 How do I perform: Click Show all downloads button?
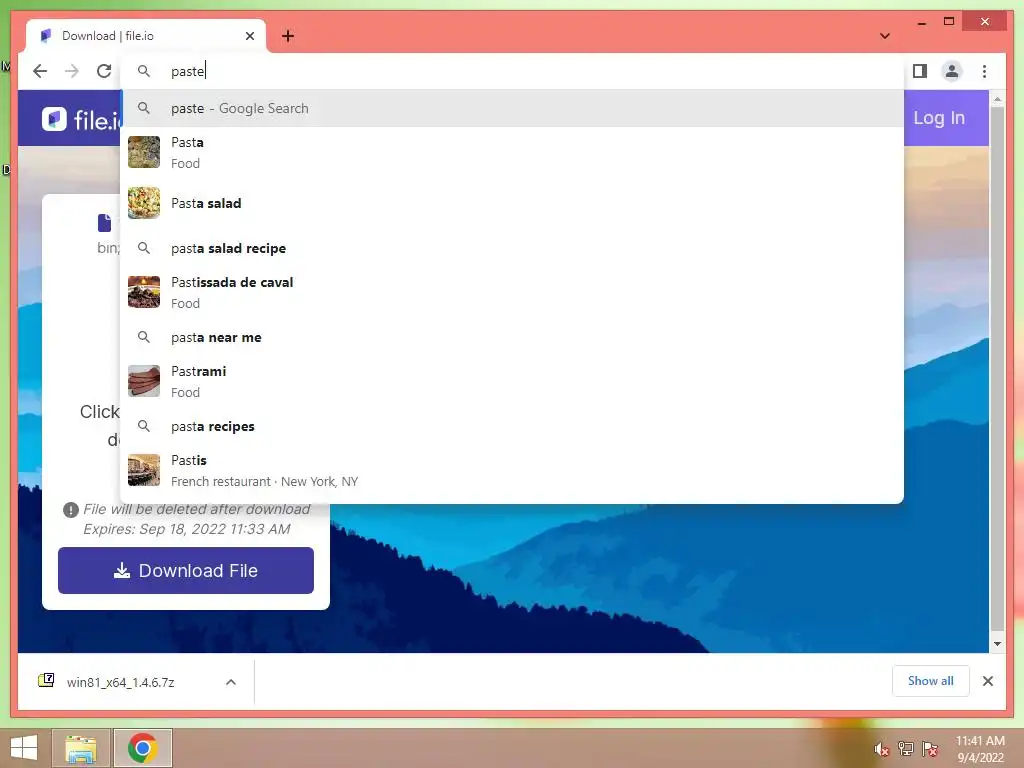[x=930, y=681]
